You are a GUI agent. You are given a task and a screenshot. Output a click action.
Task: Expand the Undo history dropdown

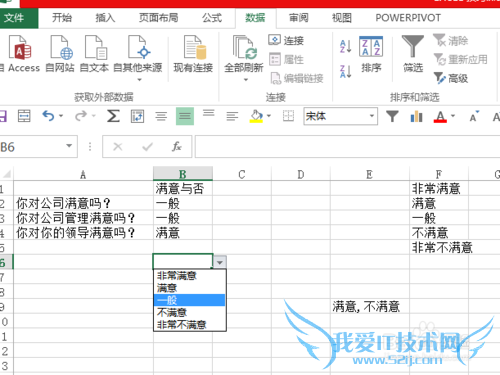pyautogui.click(x=61, y=116)
